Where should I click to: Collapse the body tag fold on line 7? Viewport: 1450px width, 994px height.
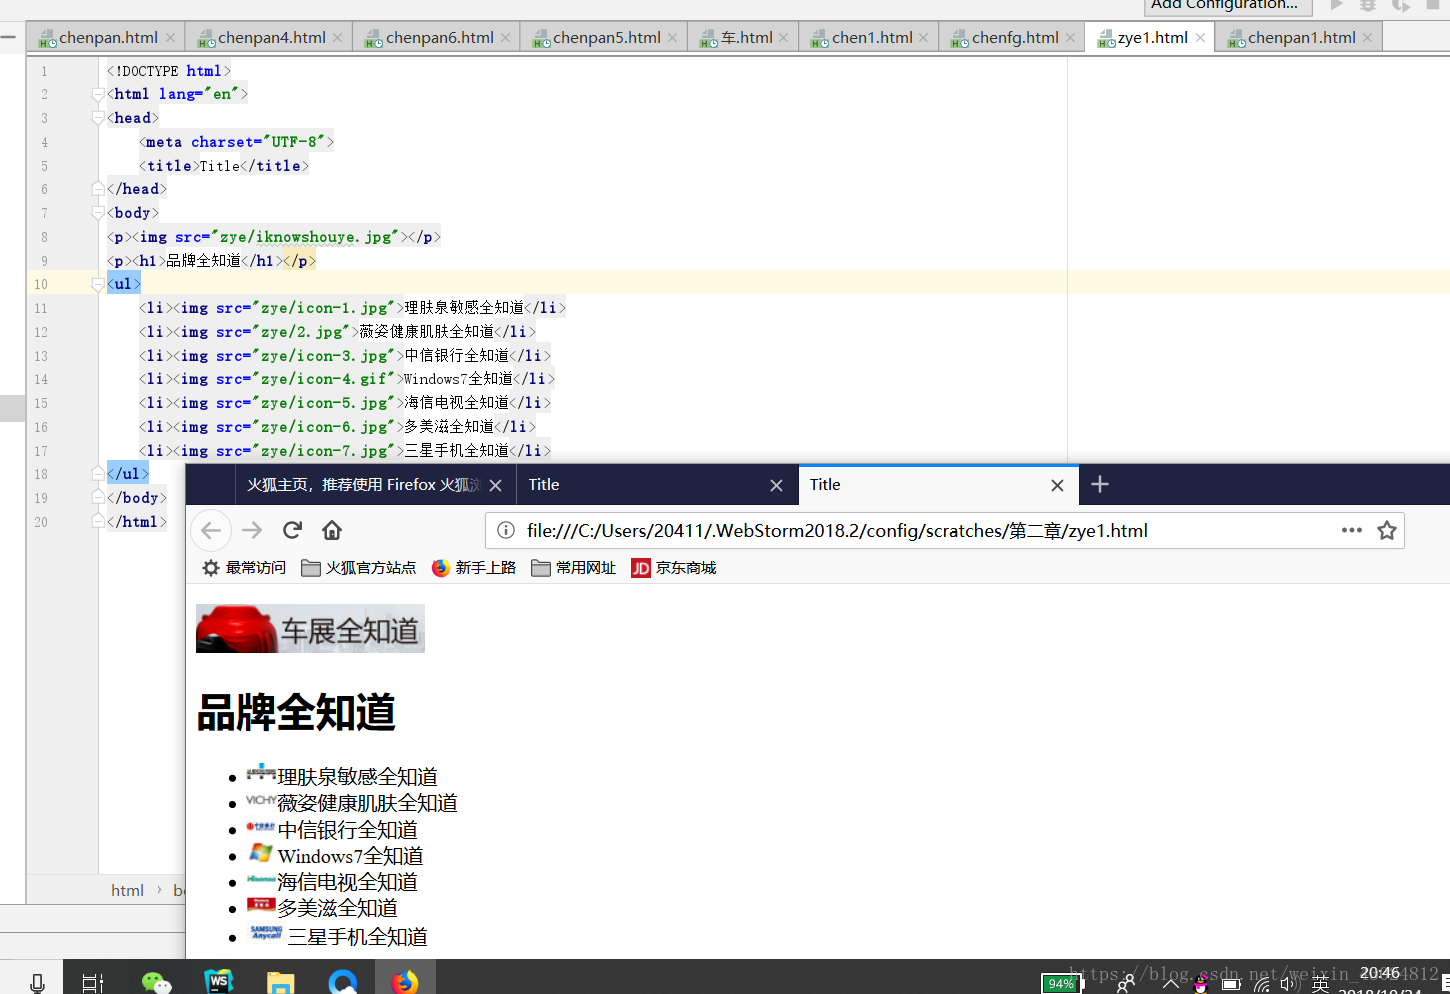(x=98, y=213)
